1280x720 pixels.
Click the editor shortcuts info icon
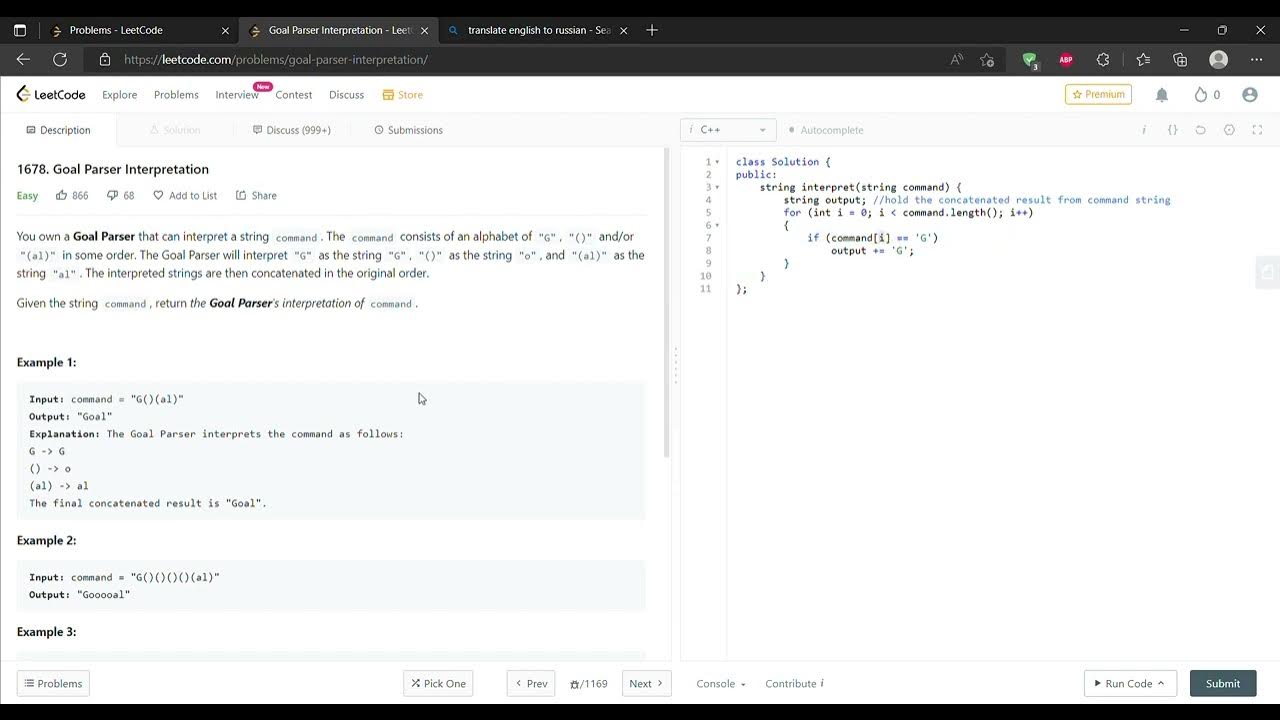click(x=1144, y=130)
